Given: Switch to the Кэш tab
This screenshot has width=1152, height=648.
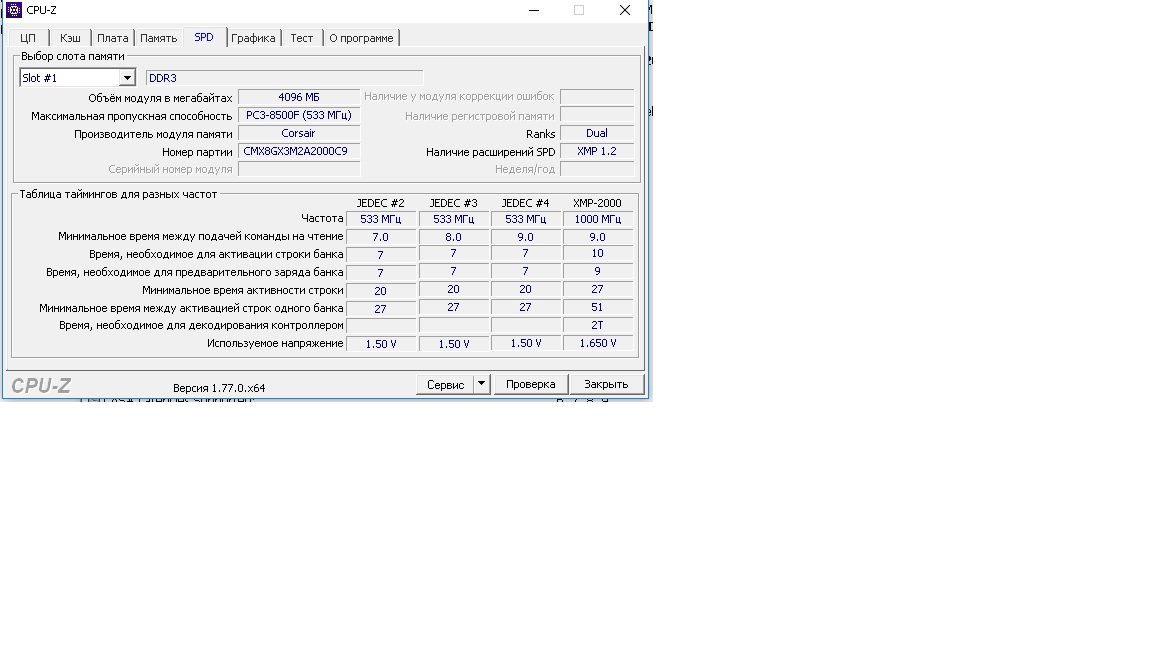Looking at the screenshot, I should pyautogui.click(x=71, y=38).
